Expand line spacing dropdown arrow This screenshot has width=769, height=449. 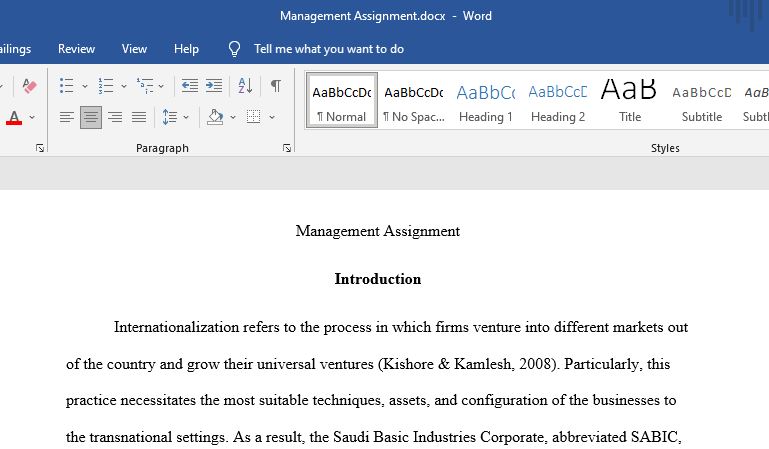coord(186,117)
